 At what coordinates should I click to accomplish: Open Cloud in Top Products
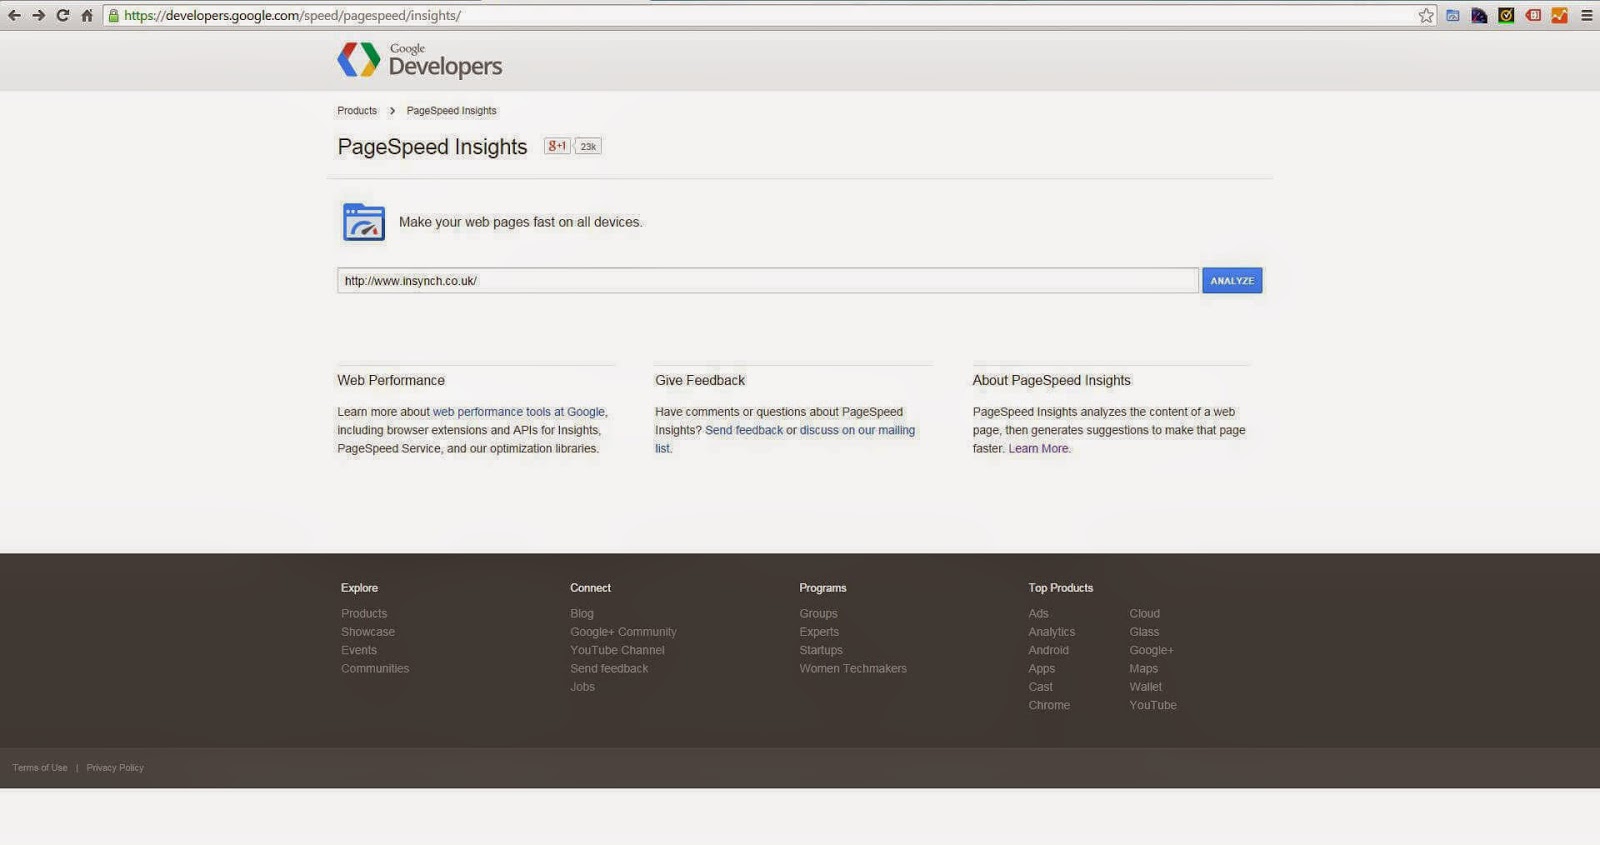click(1144, 614)
